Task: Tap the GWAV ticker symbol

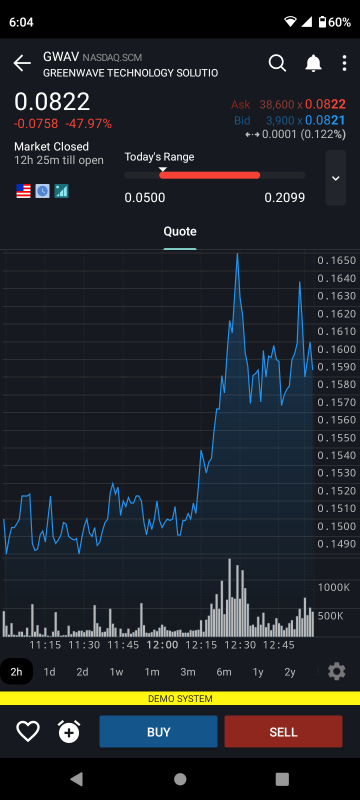Action: coord(61,56)
